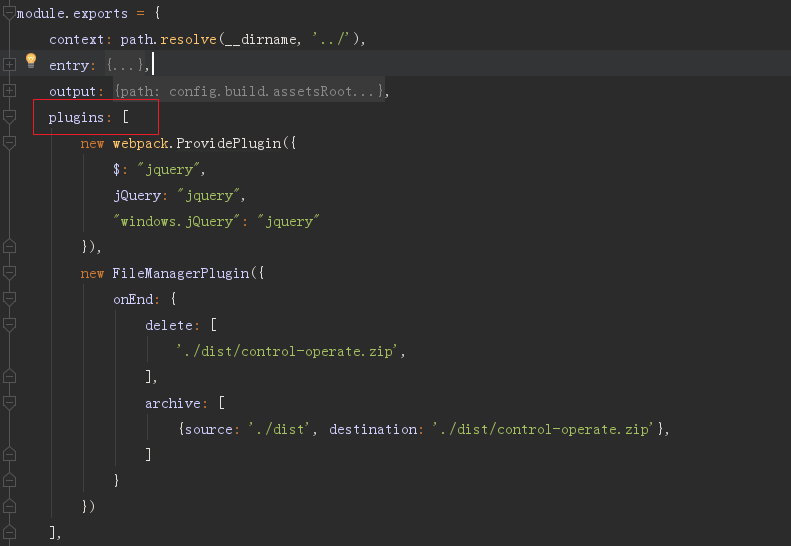Screen dimensions: 791x546
Task: Click the word module in first line
Action: click(x=42, y=13)
